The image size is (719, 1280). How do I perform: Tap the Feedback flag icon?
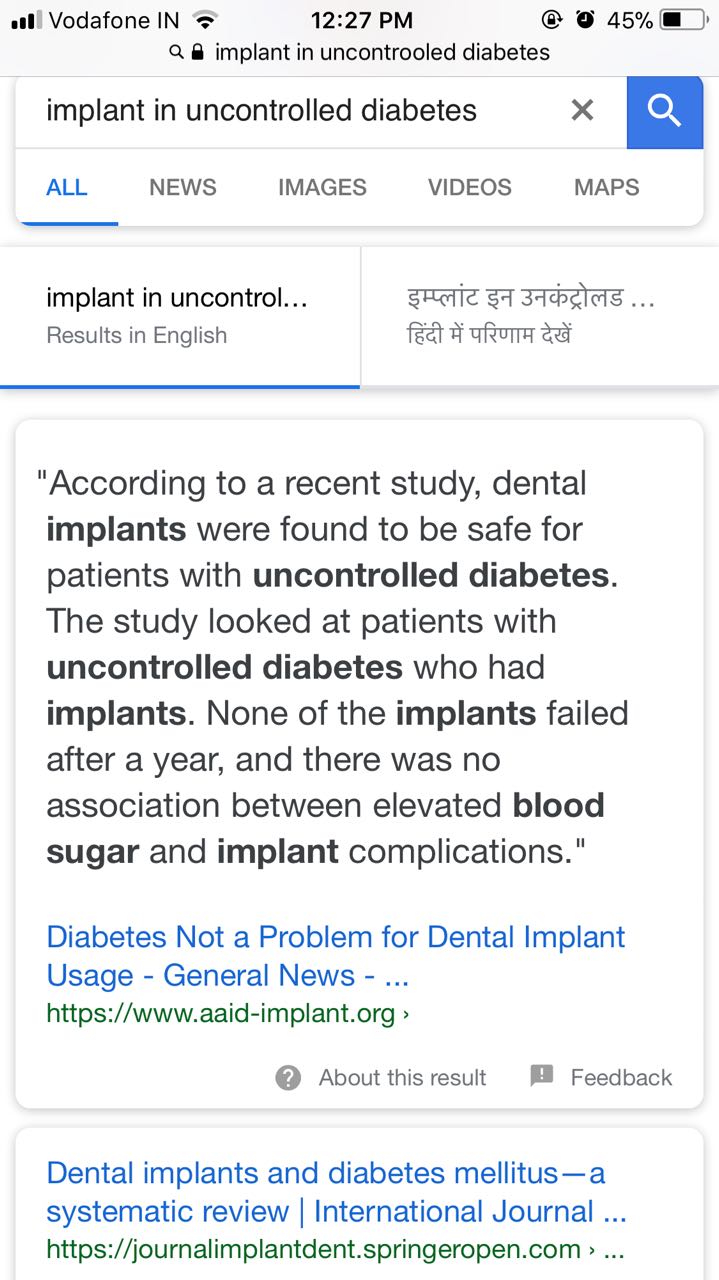point(542,1076)
